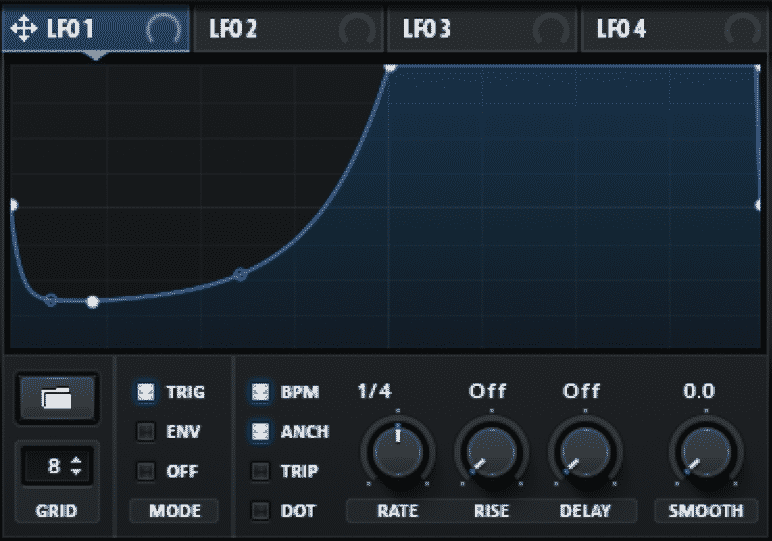Enable TRIG mode checkbox
Viewport: 772px width, 541px height.
tap(146, 392)
